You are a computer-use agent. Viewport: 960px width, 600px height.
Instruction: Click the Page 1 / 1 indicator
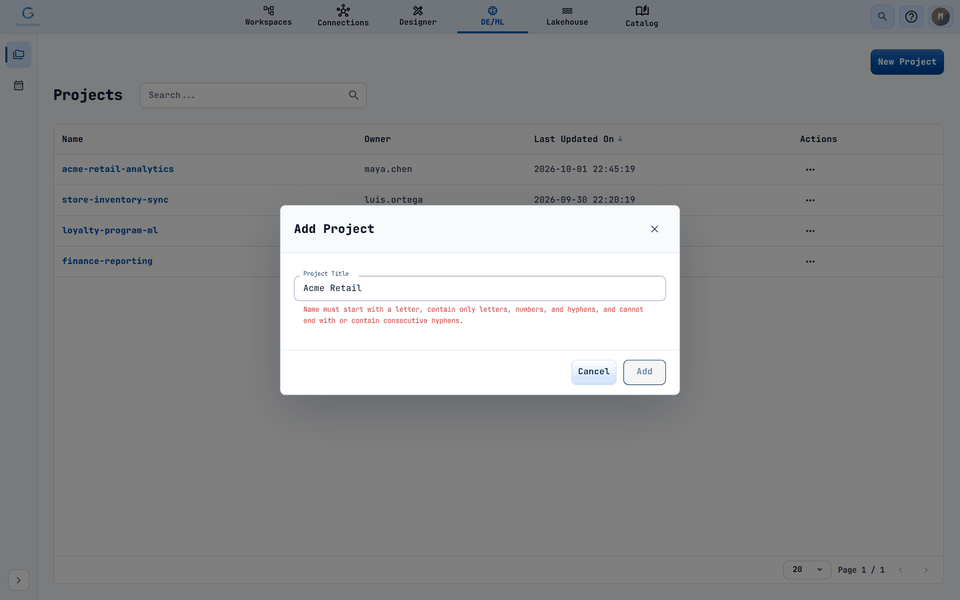tap(861, 570)
